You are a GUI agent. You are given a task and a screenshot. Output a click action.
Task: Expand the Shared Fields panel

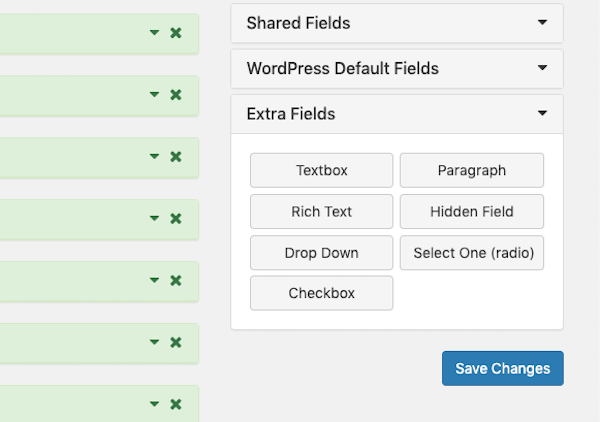(397, 23)
